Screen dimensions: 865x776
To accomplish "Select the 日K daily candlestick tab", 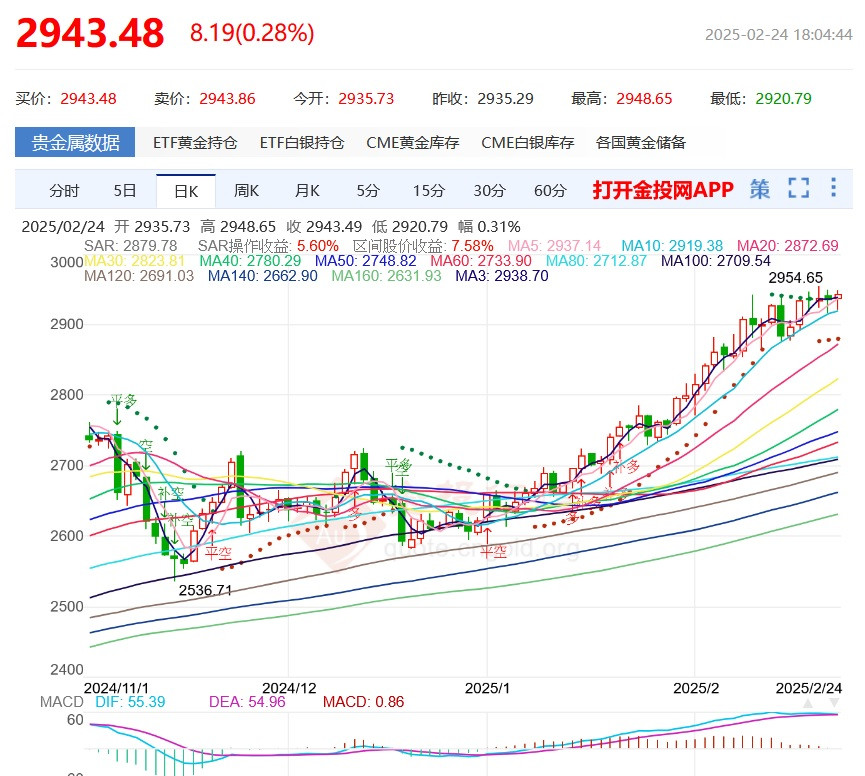I will click(186, 190).
